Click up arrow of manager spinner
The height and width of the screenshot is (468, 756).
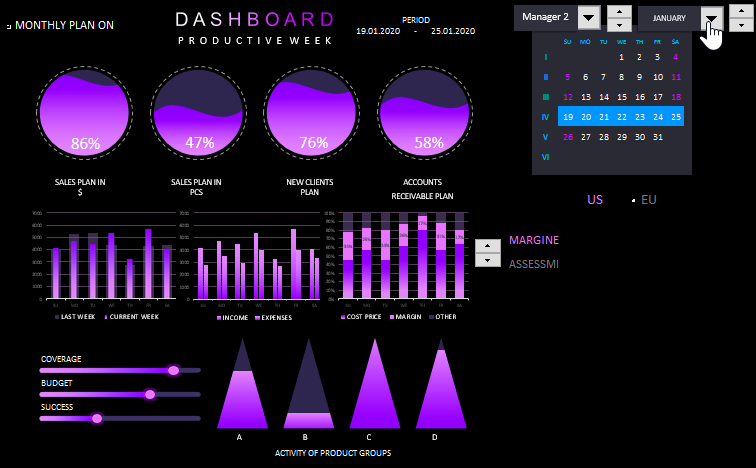coord(619,11)
